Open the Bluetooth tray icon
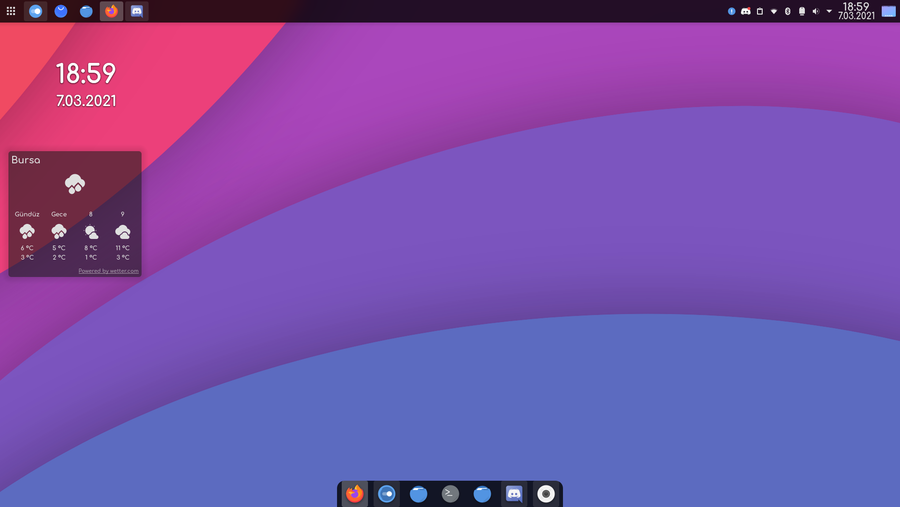Image resolution: width=900 pixels, height=507 pixels. [x=788, y=11]
